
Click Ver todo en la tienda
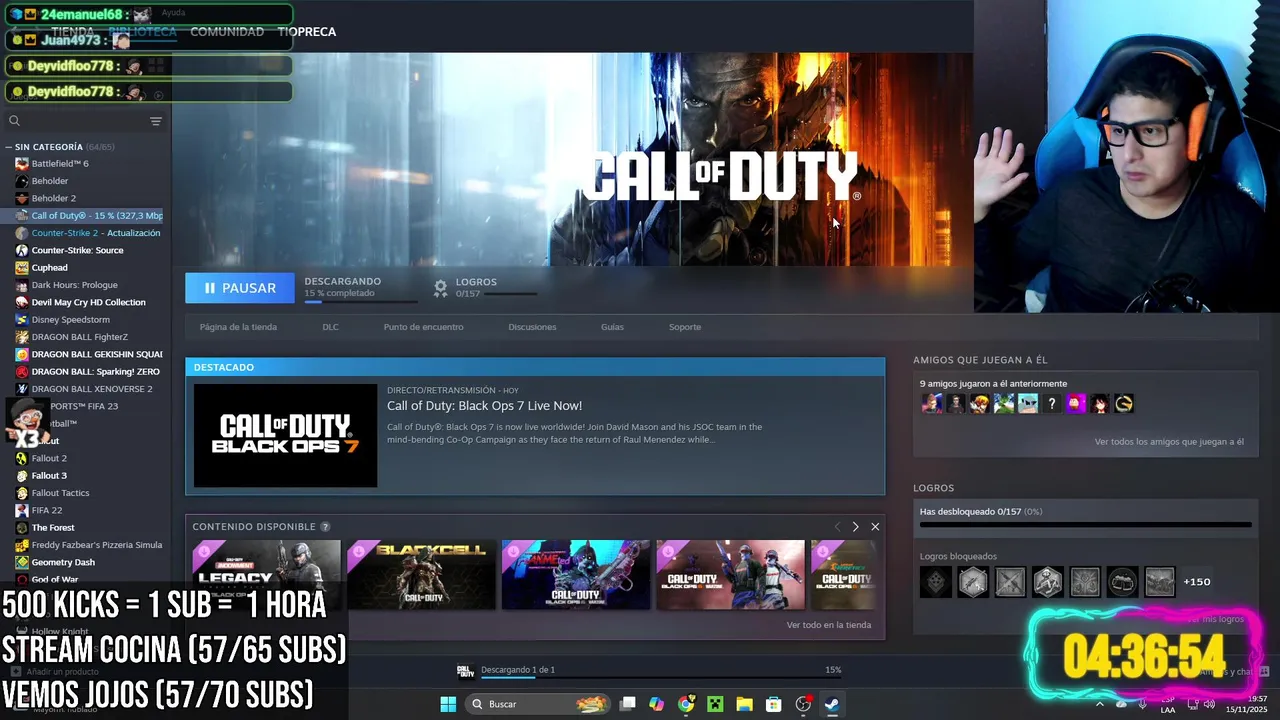tap(829, 625)
